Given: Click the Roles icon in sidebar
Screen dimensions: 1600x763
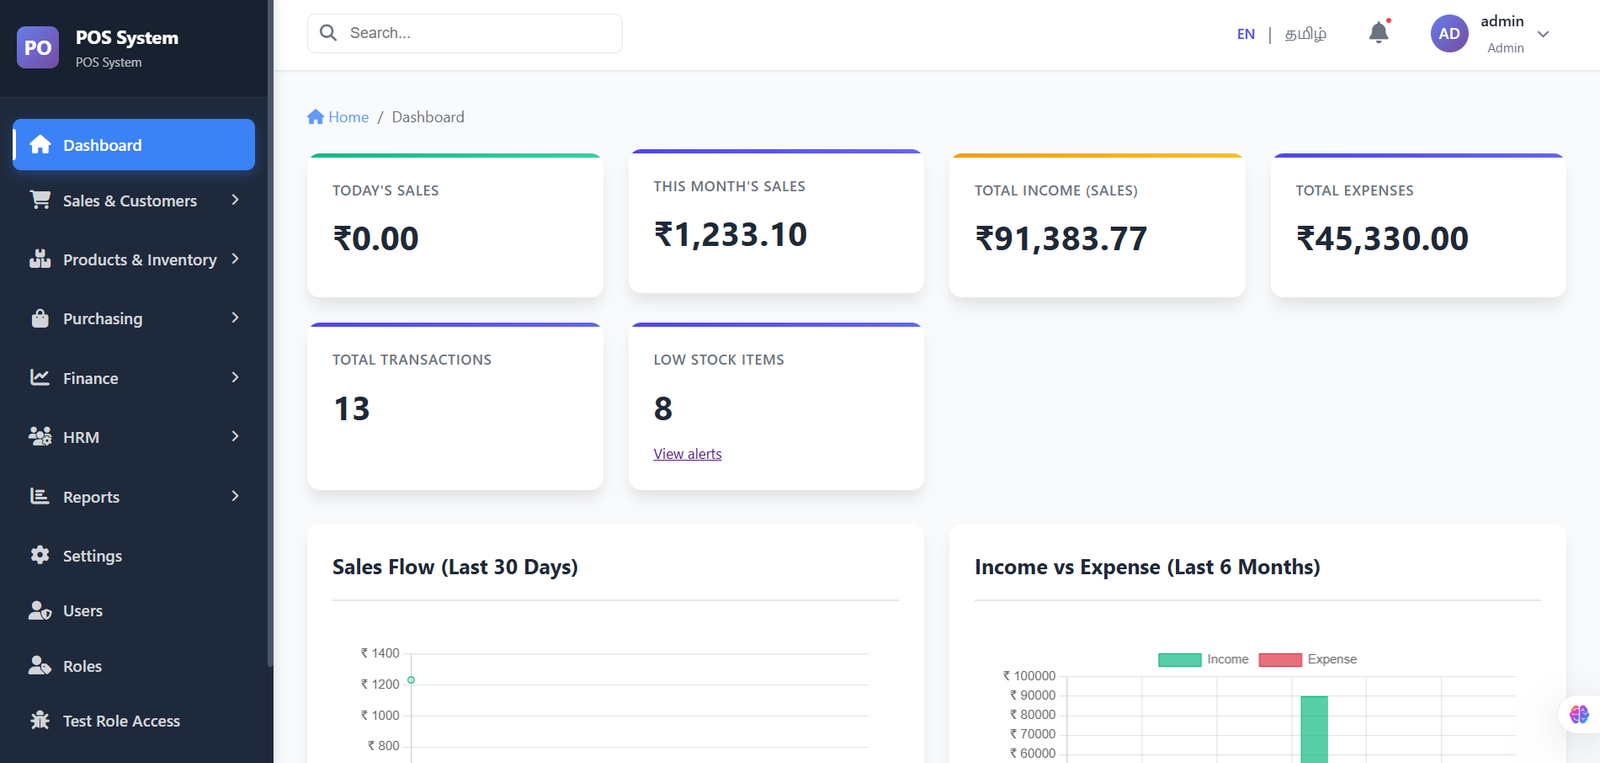Looking at the screenshot, I should pyautogui.click(x=40, y=666).
